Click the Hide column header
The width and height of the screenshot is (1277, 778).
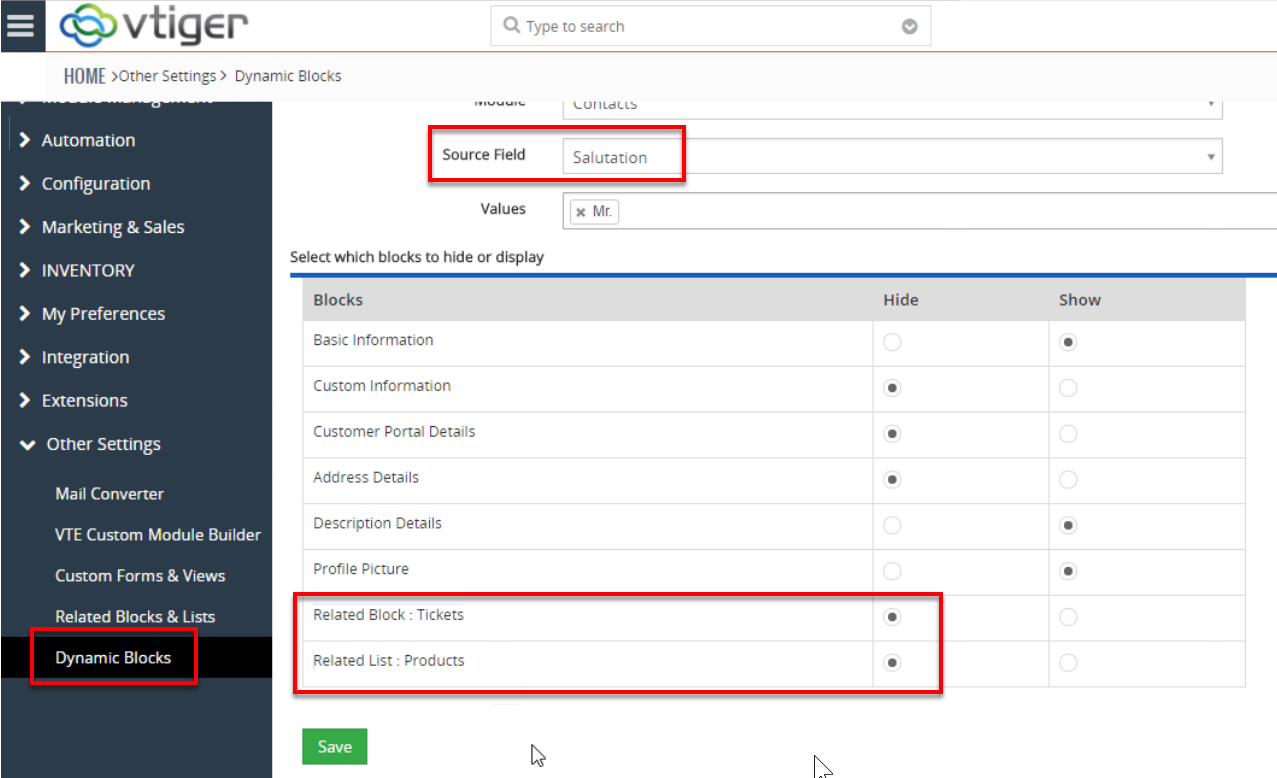click(900, 300)
